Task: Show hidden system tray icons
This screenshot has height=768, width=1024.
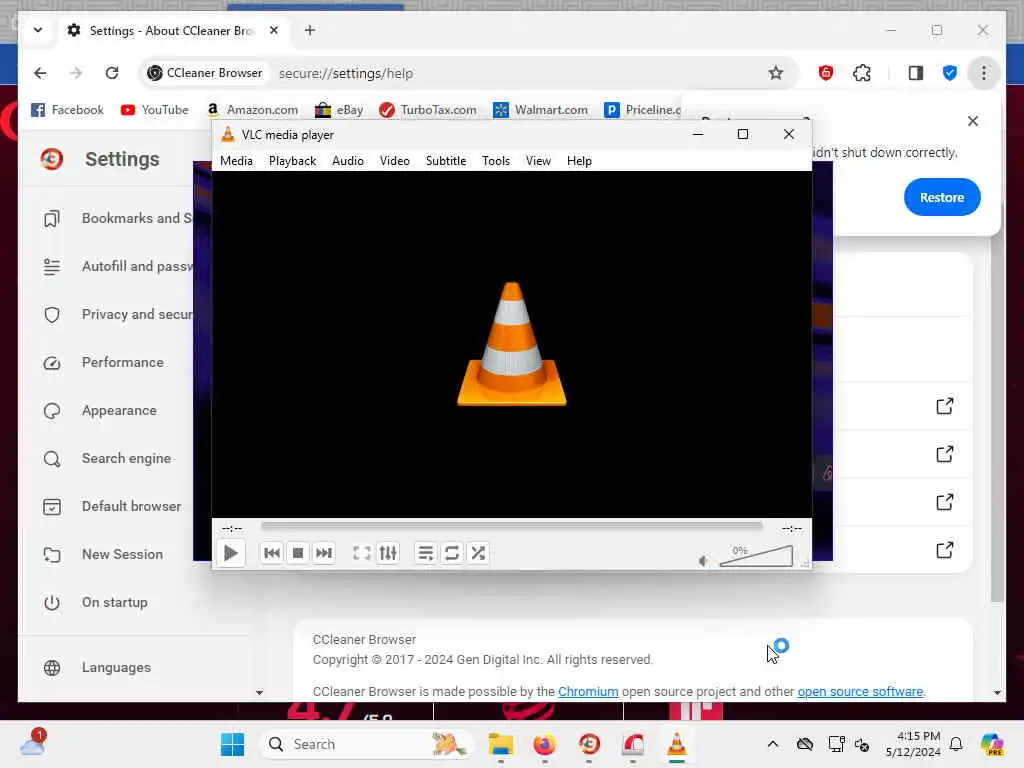Action: (x=773, y=744)
